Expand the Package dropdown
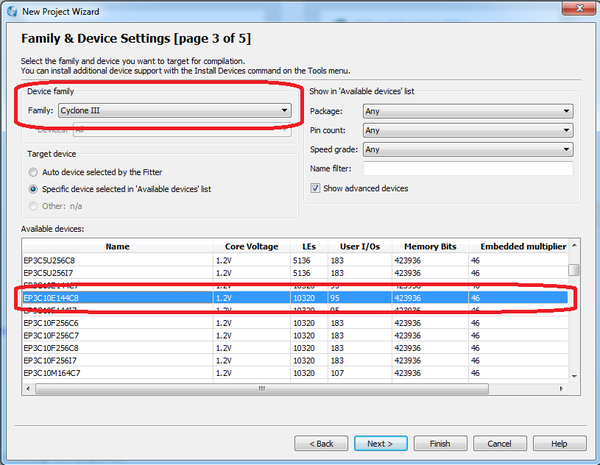Screen dimensions: 600x465 pos(467,111)
